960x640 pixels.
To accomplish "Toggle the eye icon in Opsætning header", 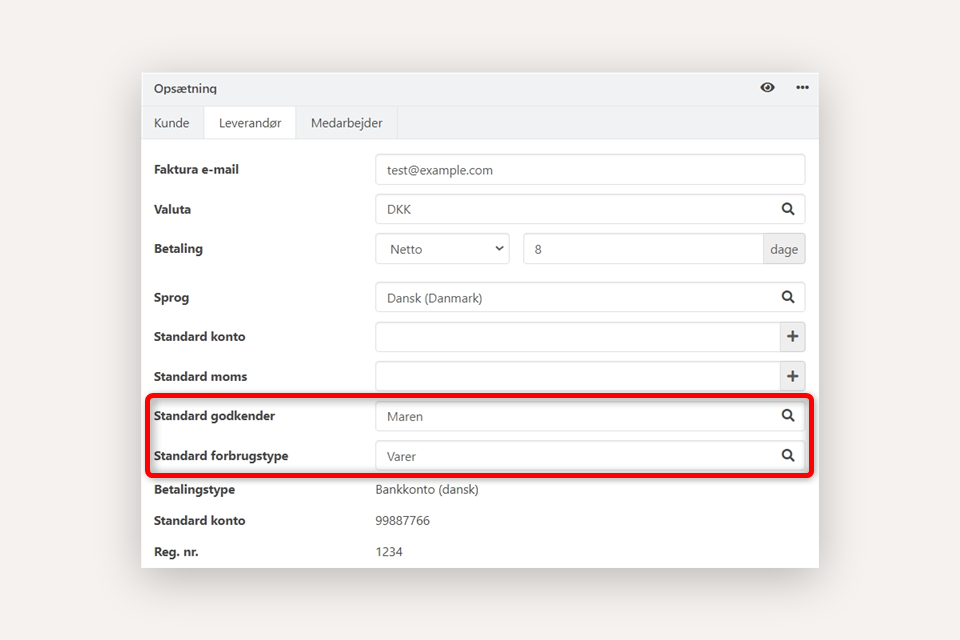I will point(767,88).
